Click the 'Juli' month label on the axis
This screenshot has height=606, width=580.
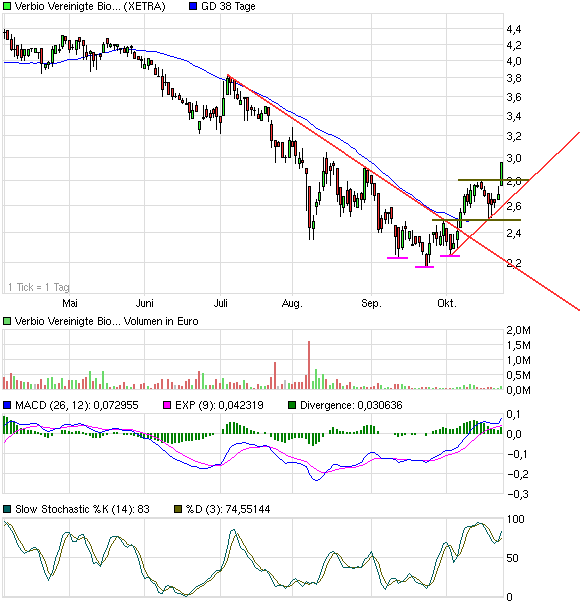click(x=221, y=303)
